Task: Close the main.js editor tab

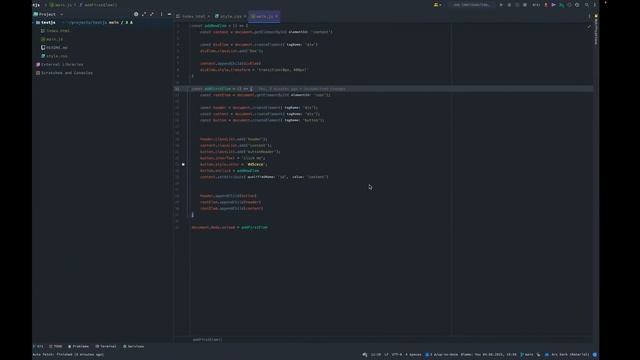Action: (276, 16)
